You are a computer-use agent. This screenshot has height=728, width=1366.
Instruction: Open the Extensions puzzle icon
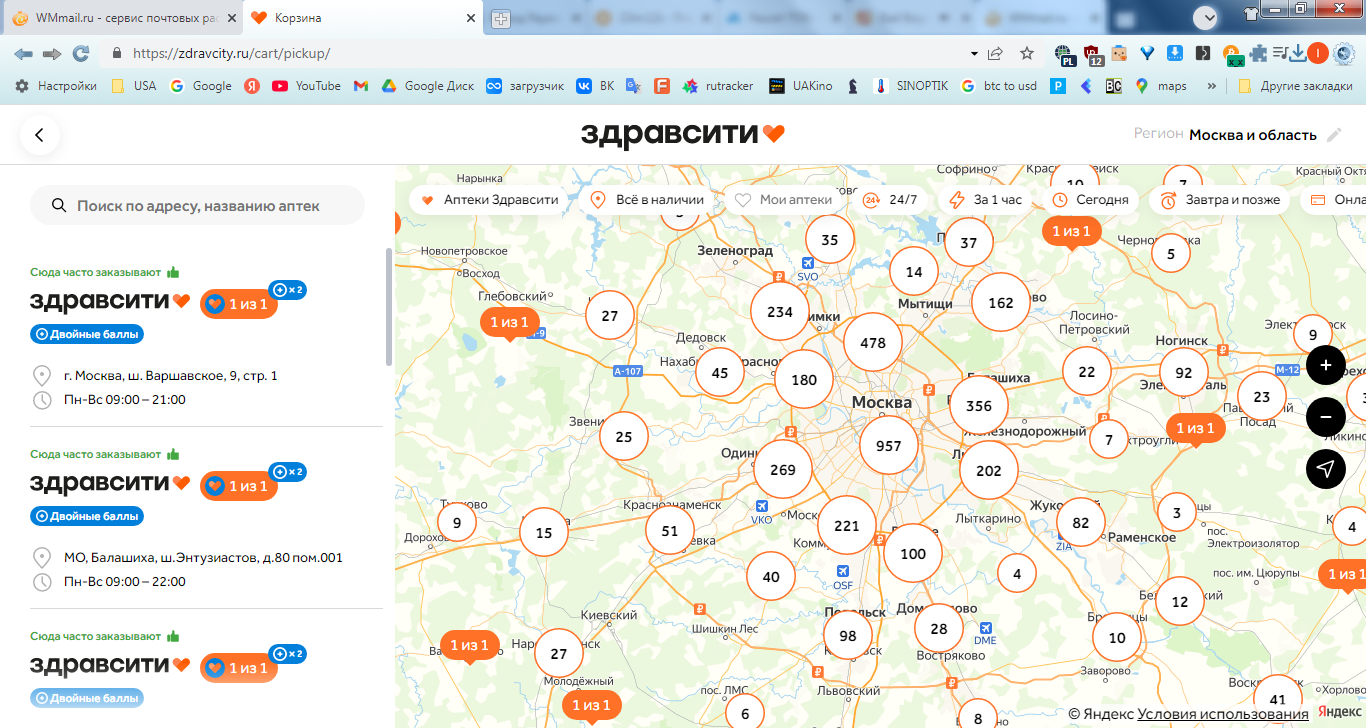[1258, 53]
